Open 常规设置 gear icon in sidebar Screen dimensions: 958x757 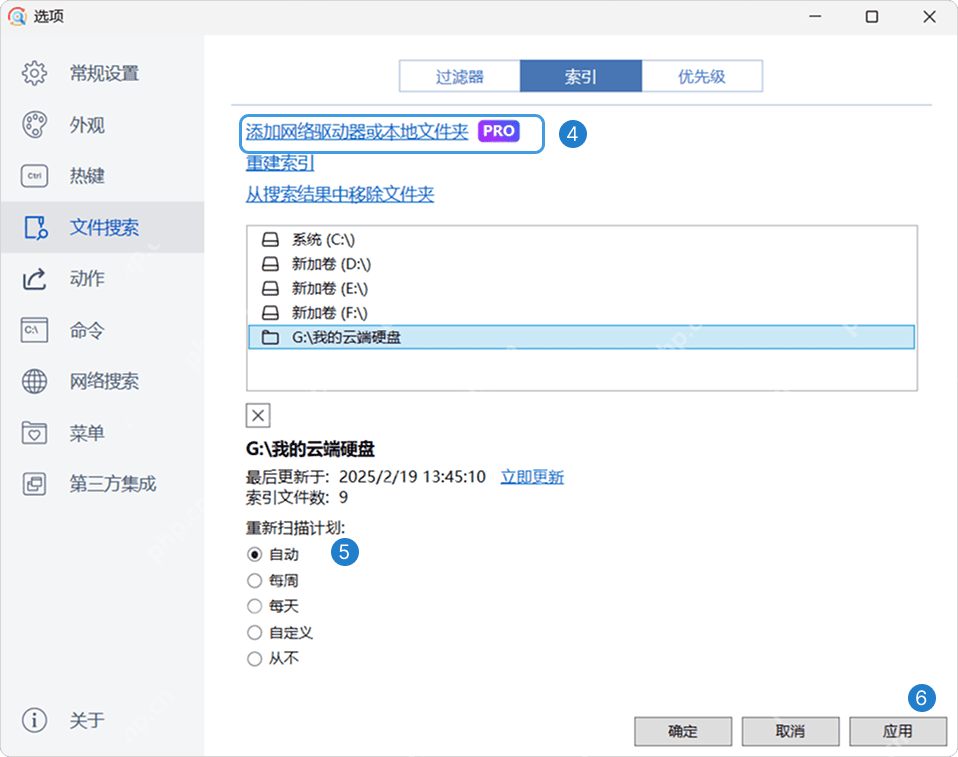point(34,73)
